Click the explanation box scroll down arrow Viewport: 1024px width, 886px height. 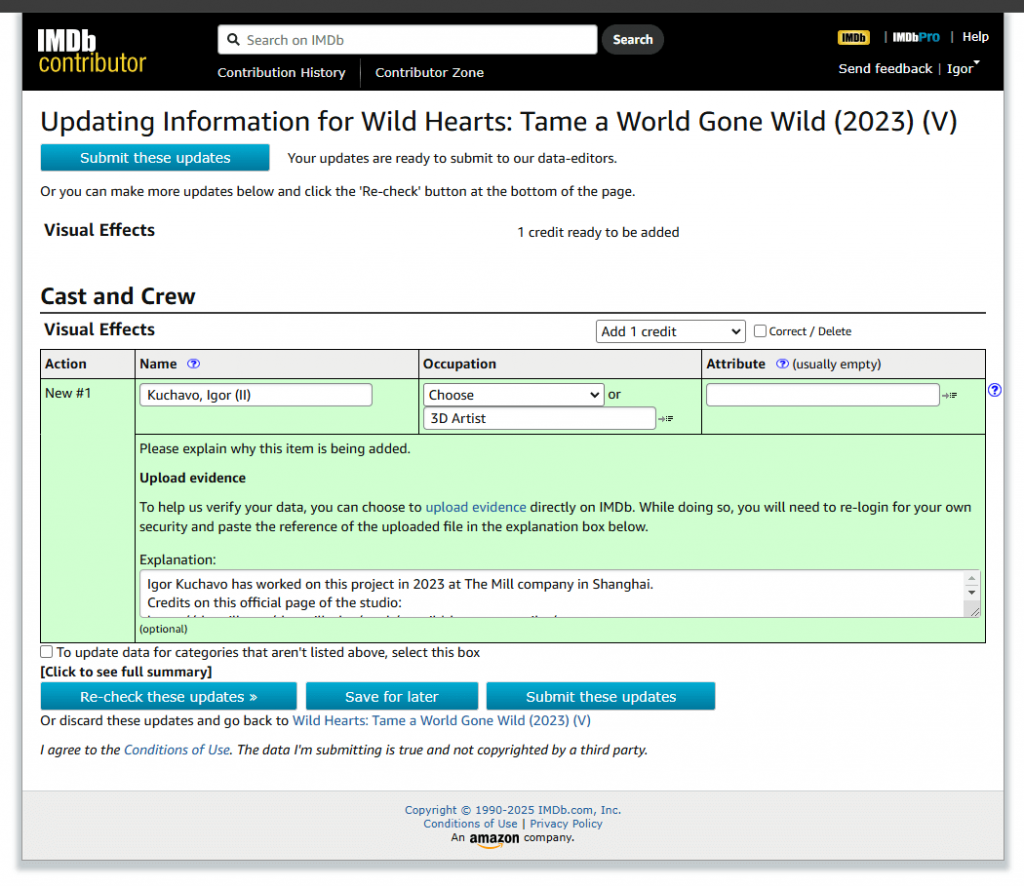972,593
